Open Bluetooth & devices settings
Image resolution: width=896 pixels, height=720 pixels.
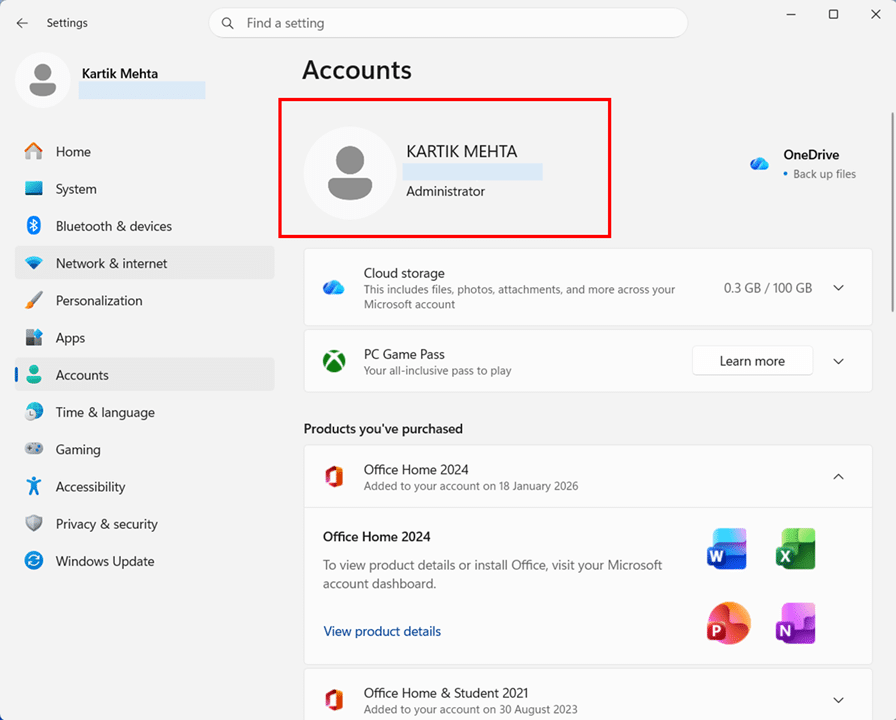point(113,226)
